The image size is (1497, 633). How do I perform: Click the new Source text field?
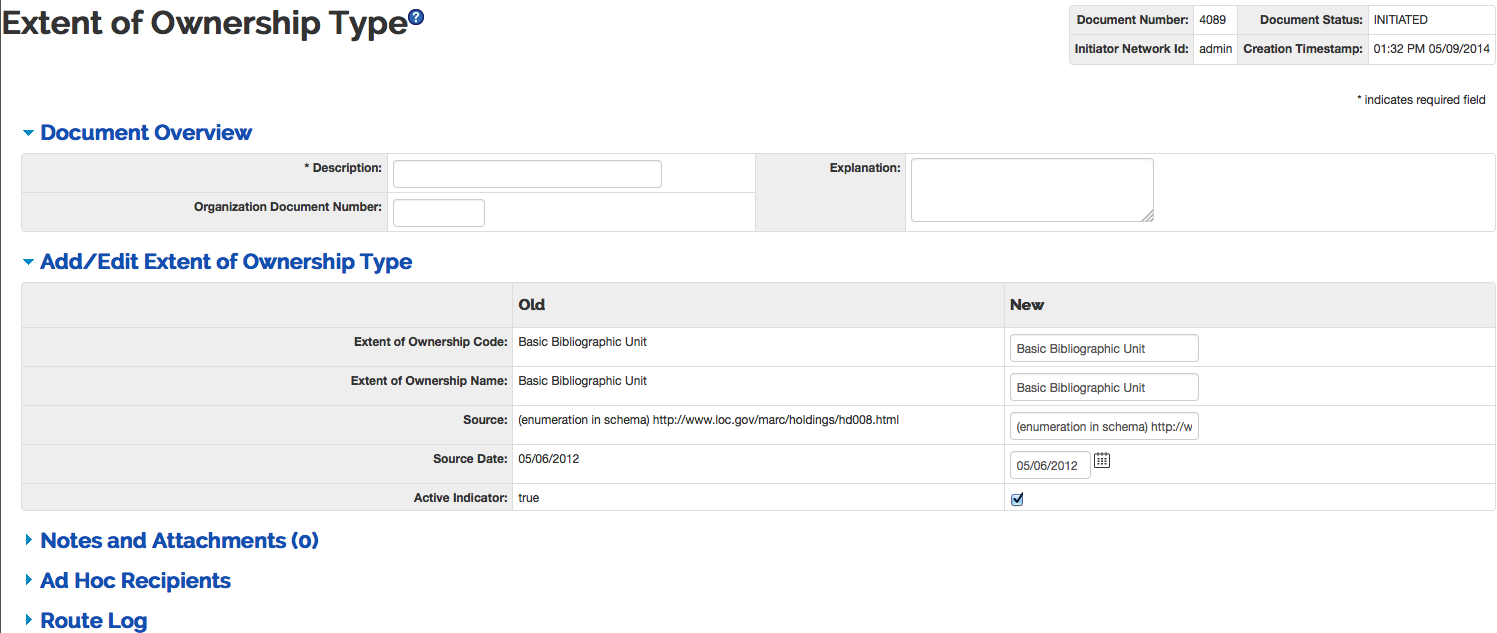click(x=1103, y=427)
